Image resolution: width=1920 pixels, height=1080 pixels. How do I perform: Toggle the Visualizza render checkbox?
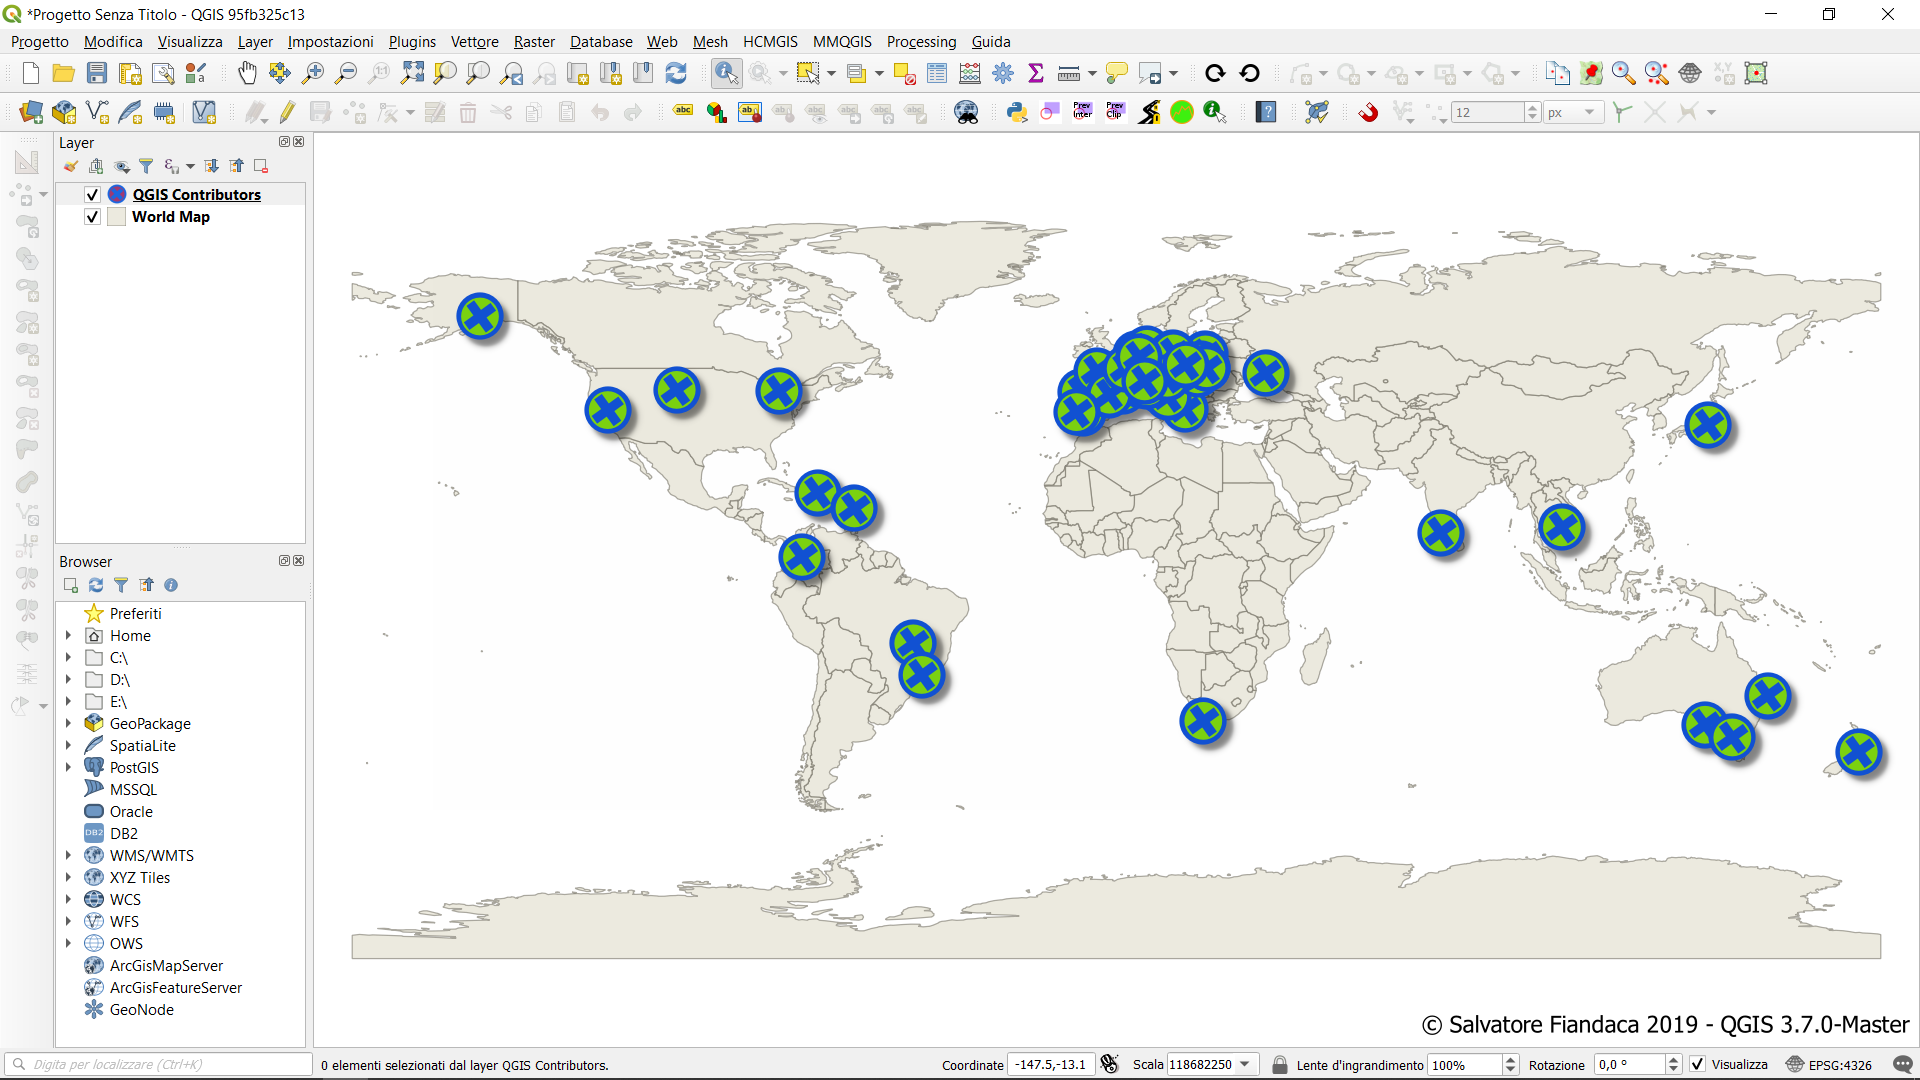point(1698,1065)
